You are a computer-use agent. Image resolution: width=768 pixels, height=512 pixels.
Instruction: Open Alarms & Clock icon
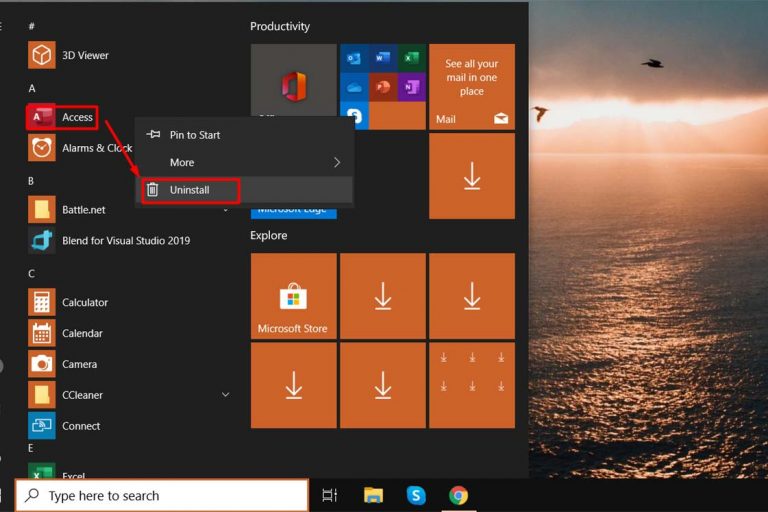[42, 147]
